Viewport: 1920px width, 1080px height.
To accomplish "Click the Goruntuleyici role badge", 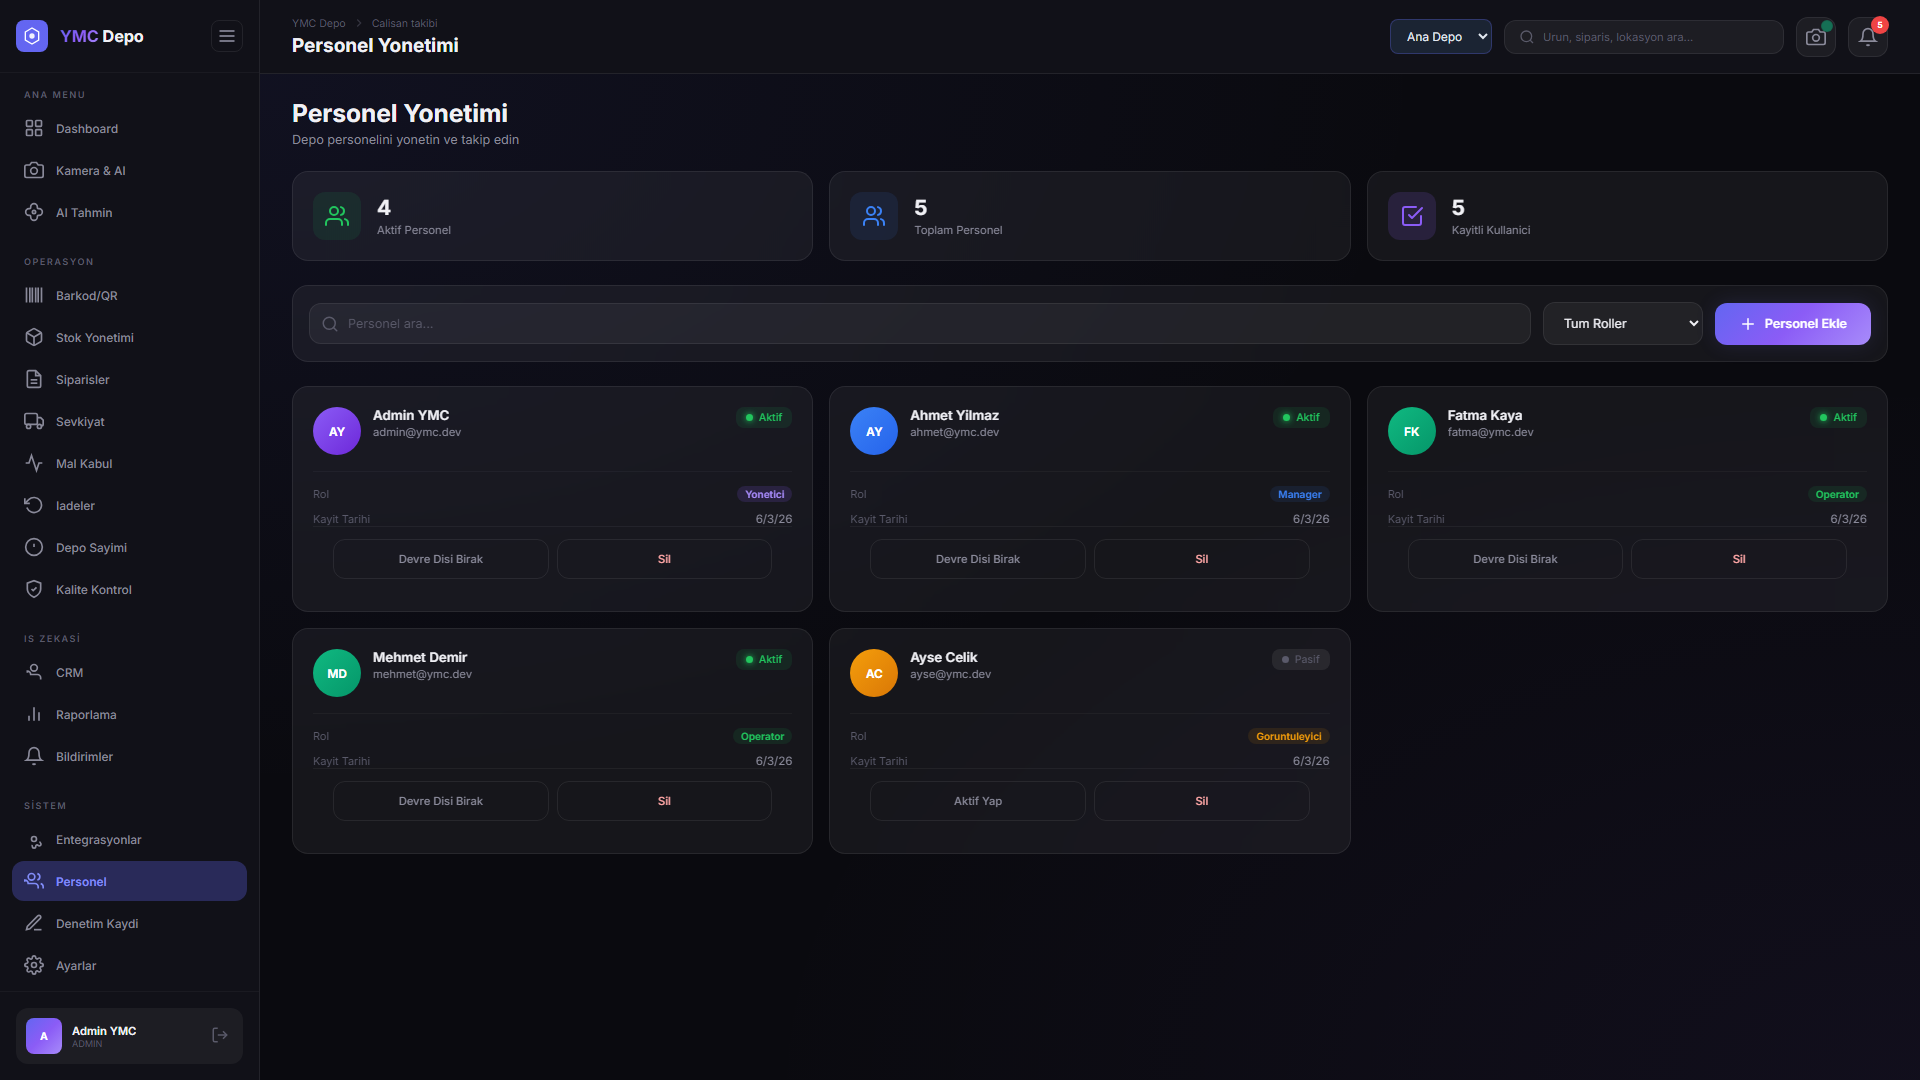I will [1288, 736].
